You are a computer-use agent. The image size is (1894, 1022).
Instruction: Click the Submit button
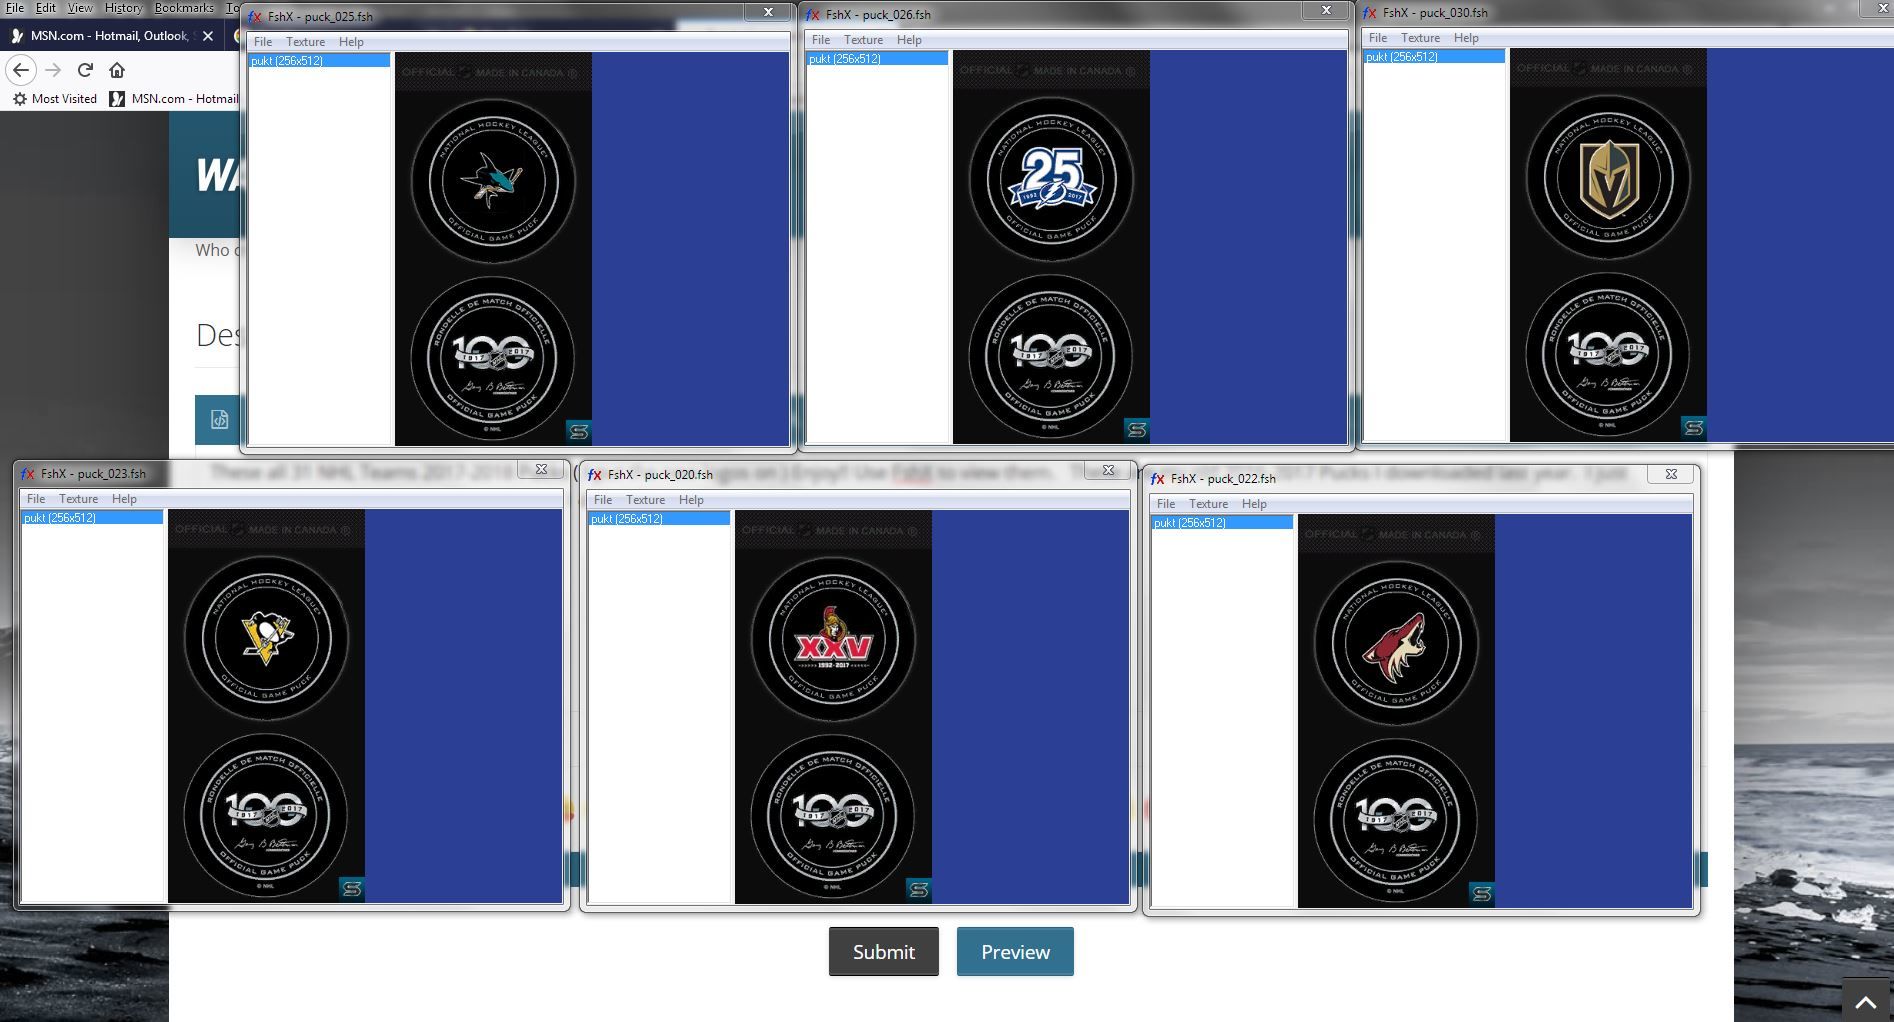(883, 952)
